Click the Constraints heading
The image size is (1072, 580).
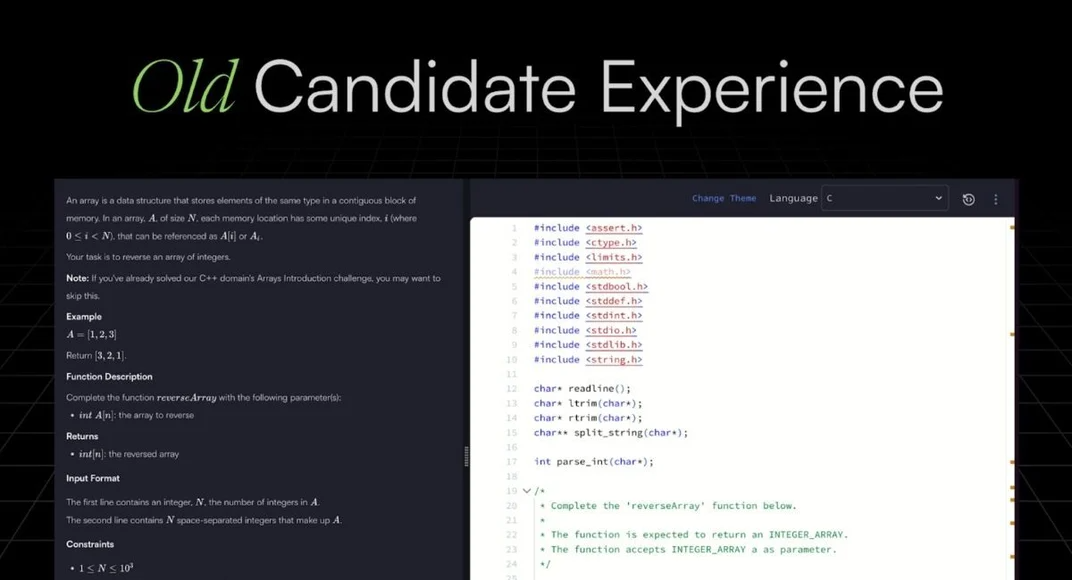pos(90,544)
